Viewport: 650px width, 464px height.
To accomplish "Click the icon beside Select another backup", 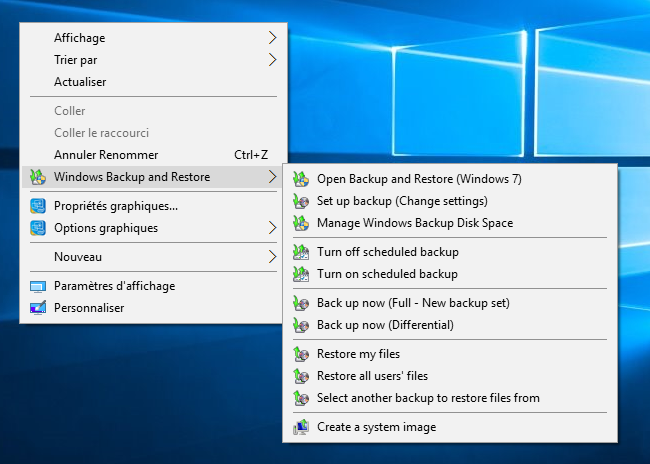I will (x=301, y=398).
